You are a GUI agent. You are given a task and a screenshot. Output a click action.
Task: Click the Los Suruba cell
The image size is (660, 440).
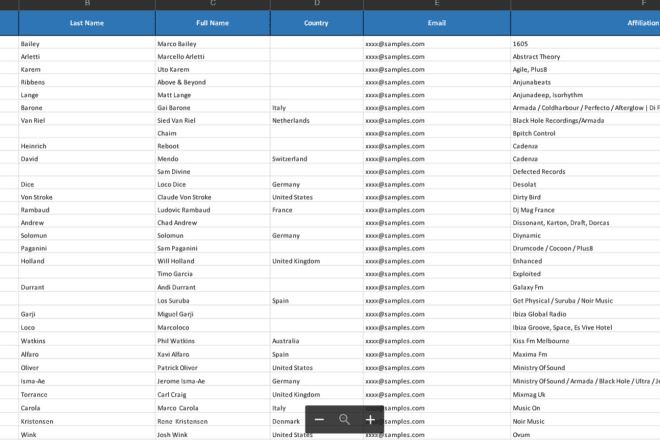coord(213,301)
